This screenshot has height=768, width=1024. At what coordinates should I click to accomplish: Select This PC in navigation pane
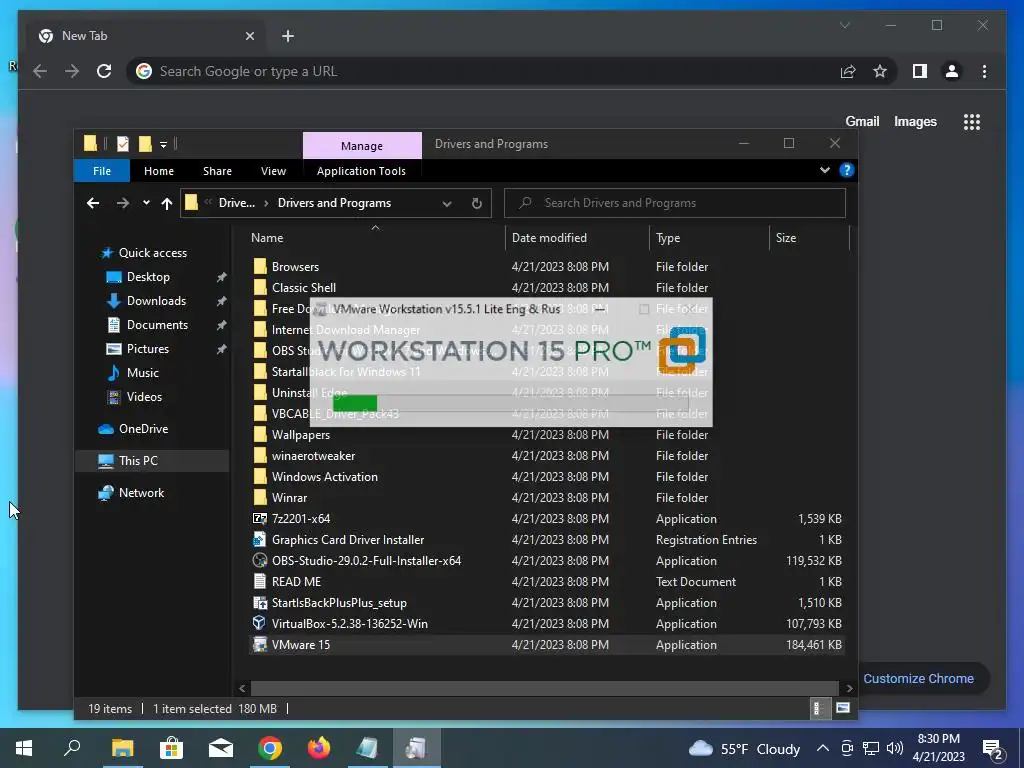click(x=138, y=460)
